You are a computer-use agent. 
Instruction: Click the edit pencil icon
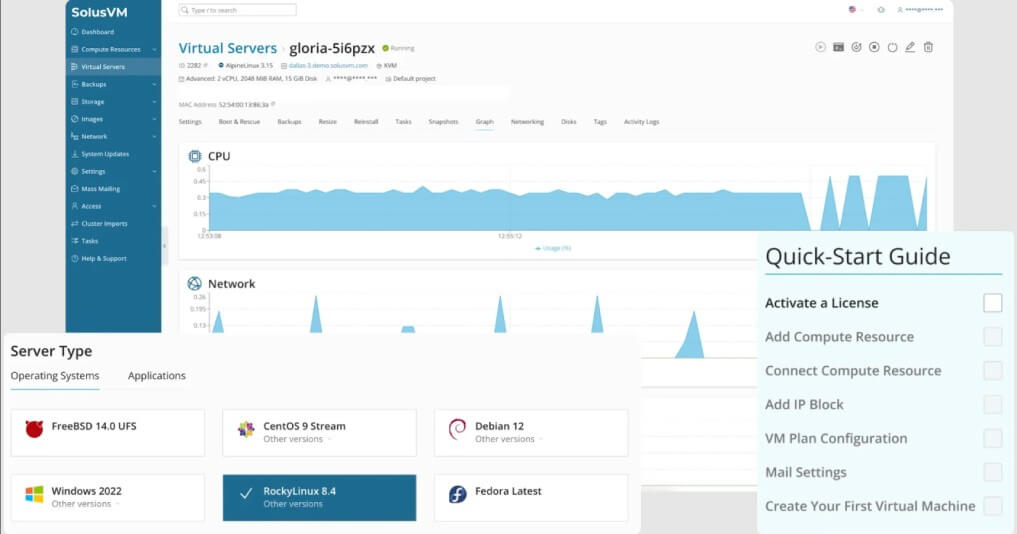(x=910, y=47)
